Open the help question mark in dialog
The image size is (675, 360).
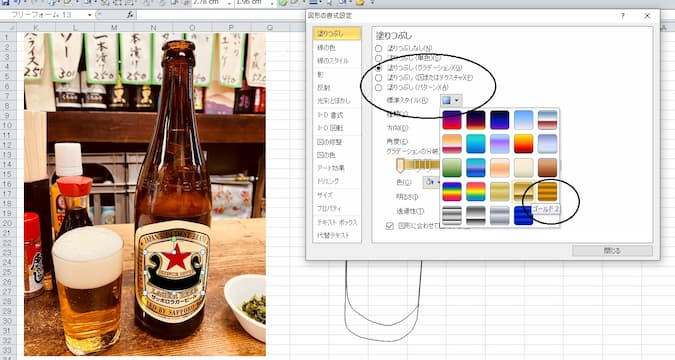tap(622, 16)
